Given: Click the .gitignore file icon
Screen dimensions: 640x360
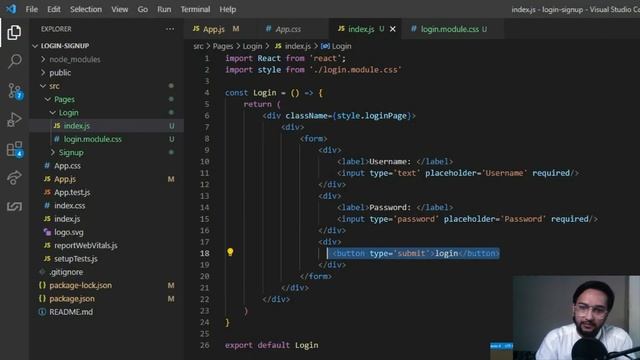Looking at the screenshot, I should coord(42,272).
